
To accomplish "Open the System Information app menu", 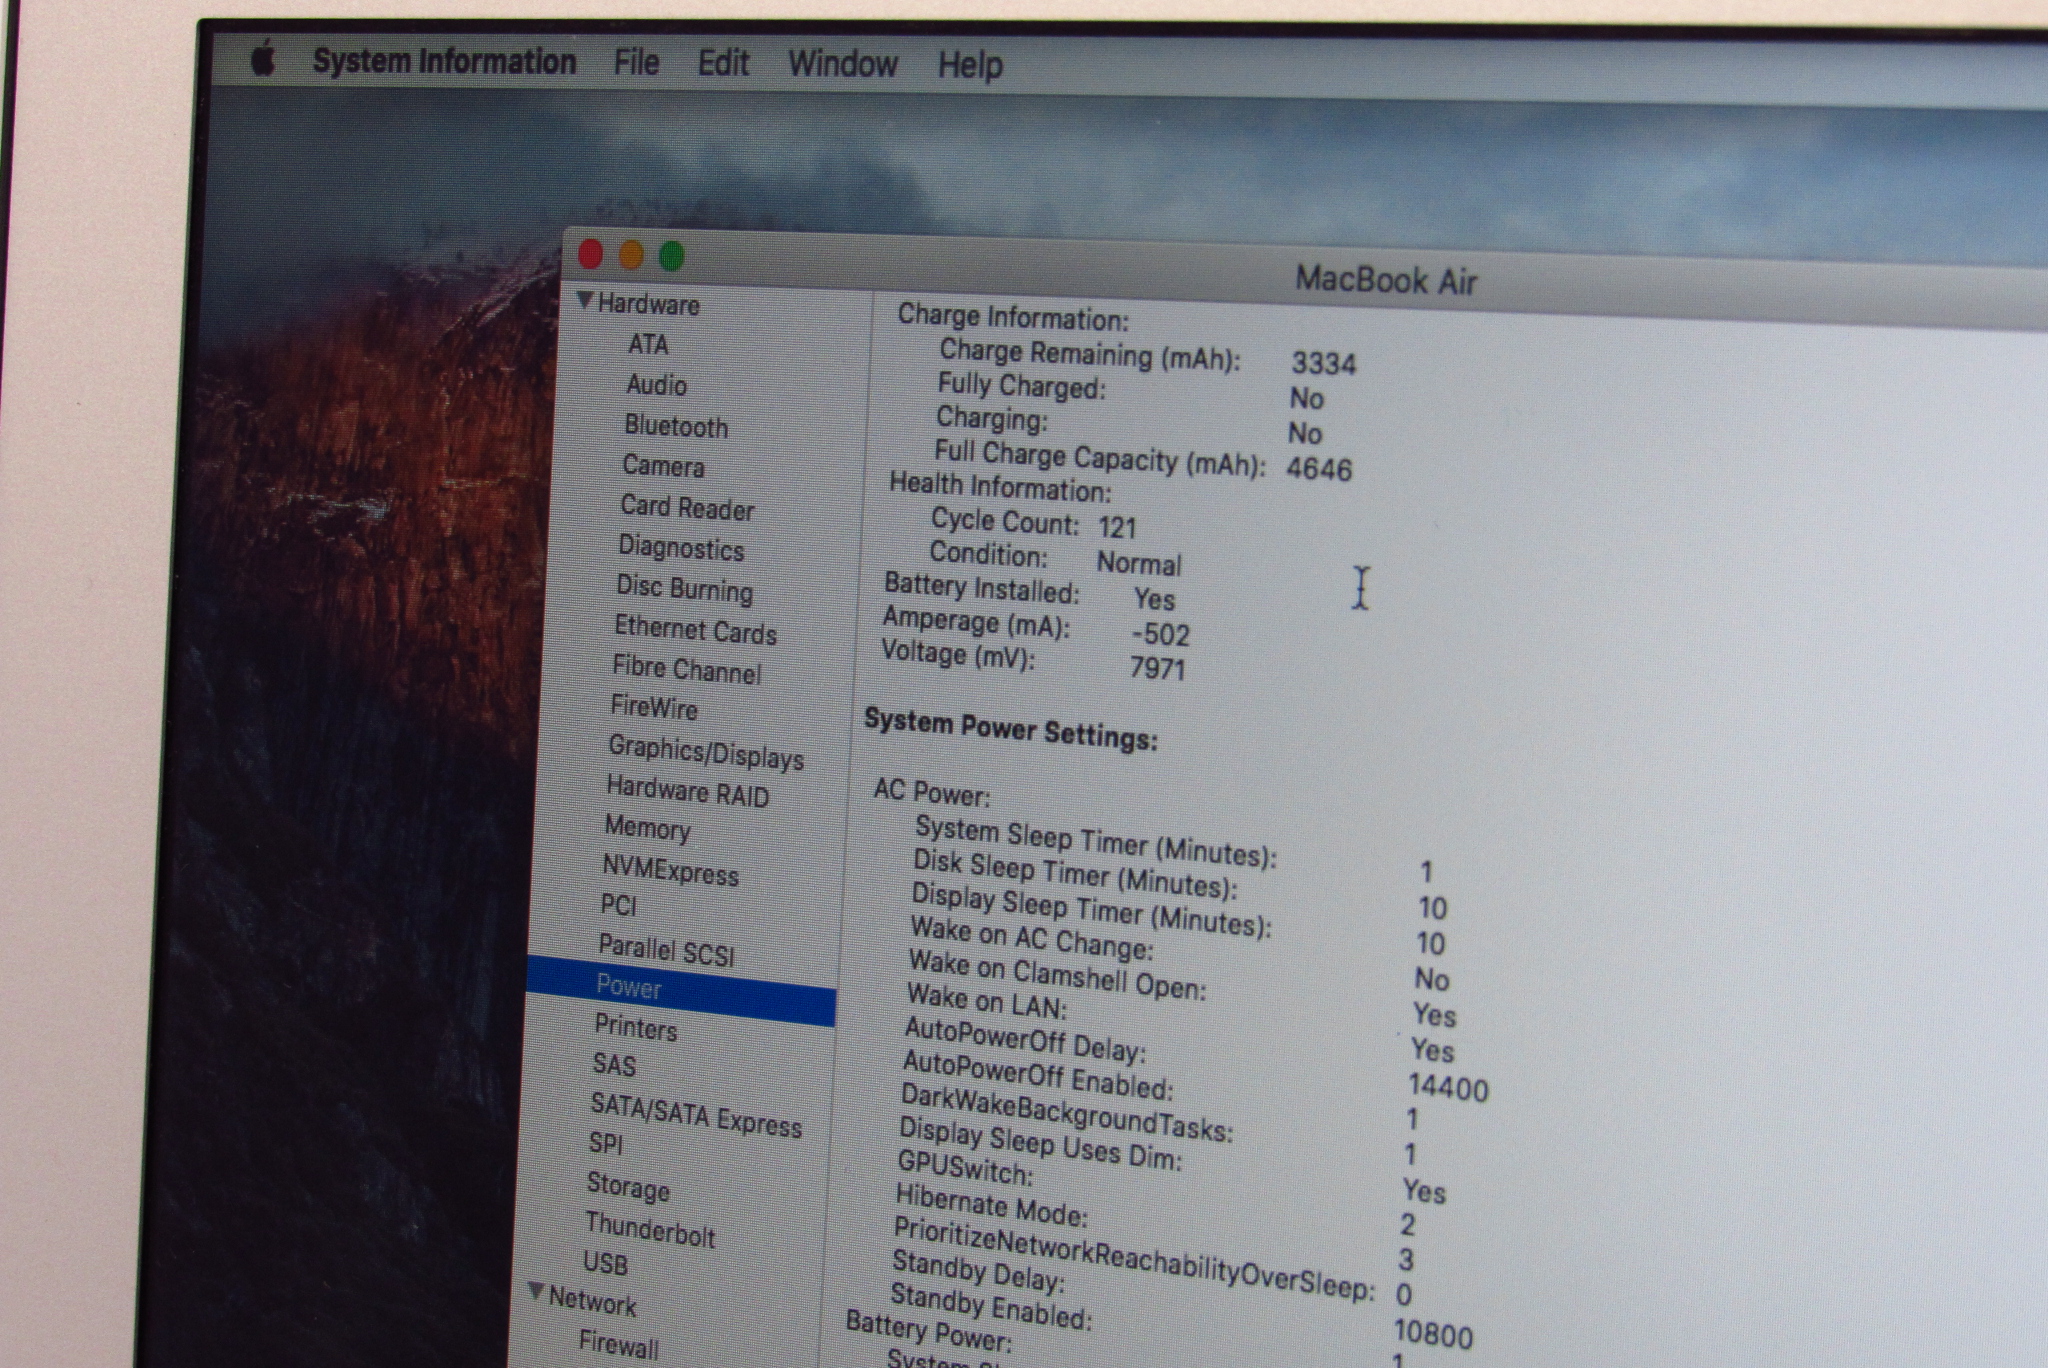I will pos(444,61).
